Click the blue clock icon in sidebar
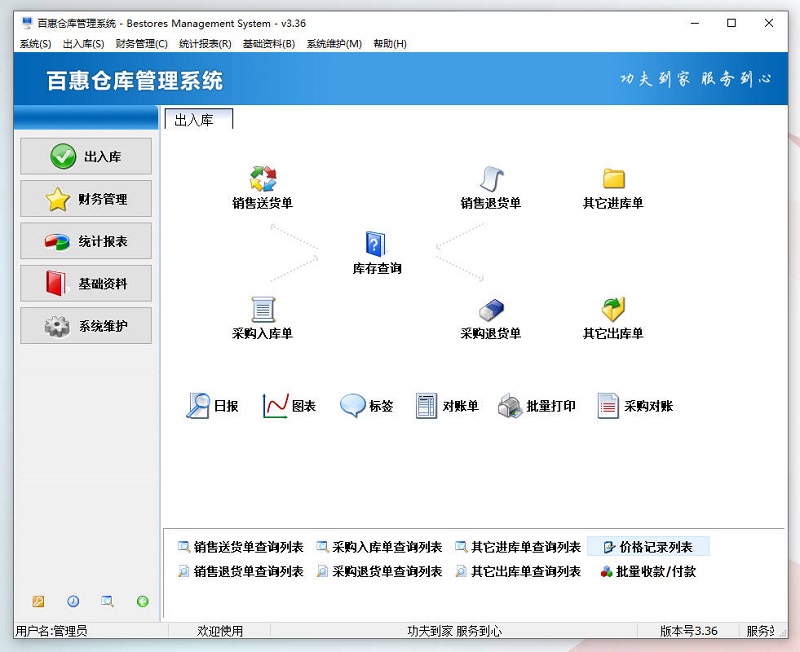Viewport: 800px width, 652px height. 73,601
